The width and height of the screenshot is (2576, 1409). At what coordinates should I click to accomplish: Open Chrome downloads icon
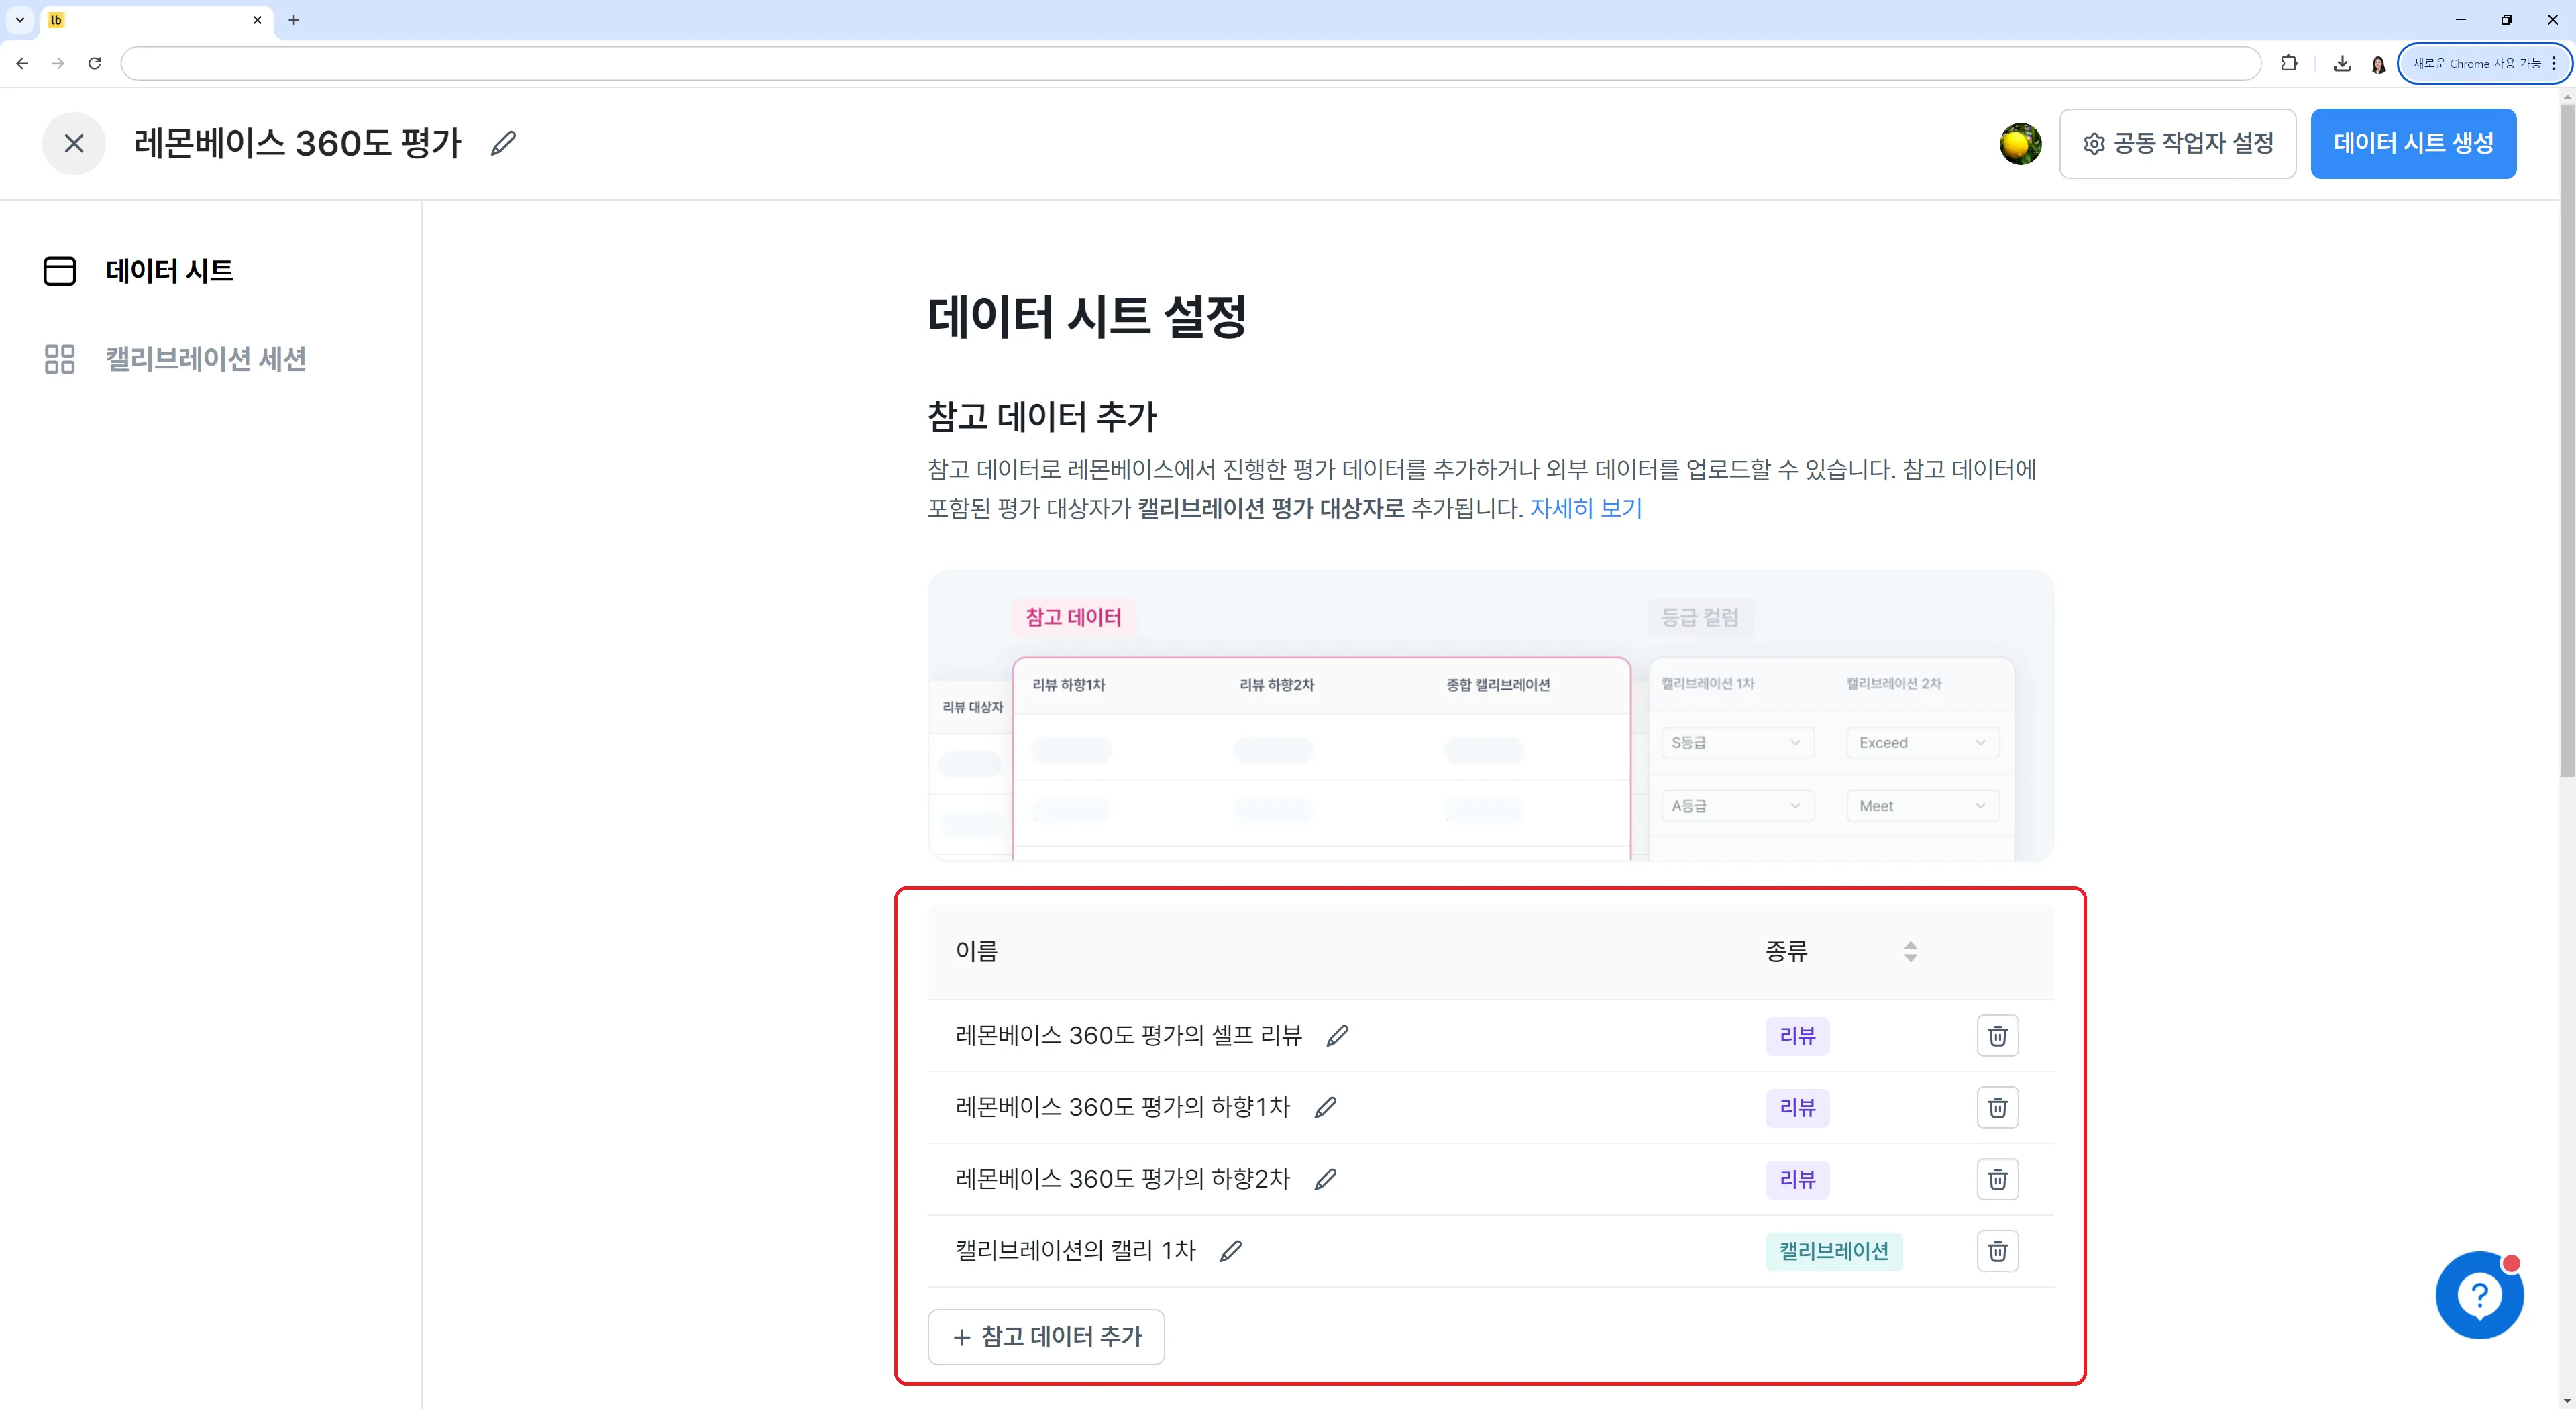pyautogui.click(x=2342, y=63)
